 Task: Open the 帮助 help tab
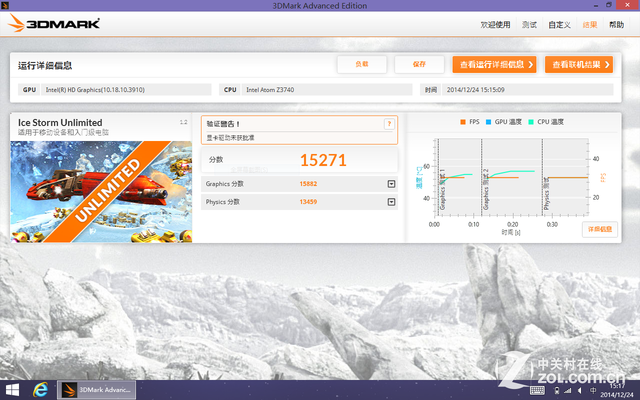point(616,25)
